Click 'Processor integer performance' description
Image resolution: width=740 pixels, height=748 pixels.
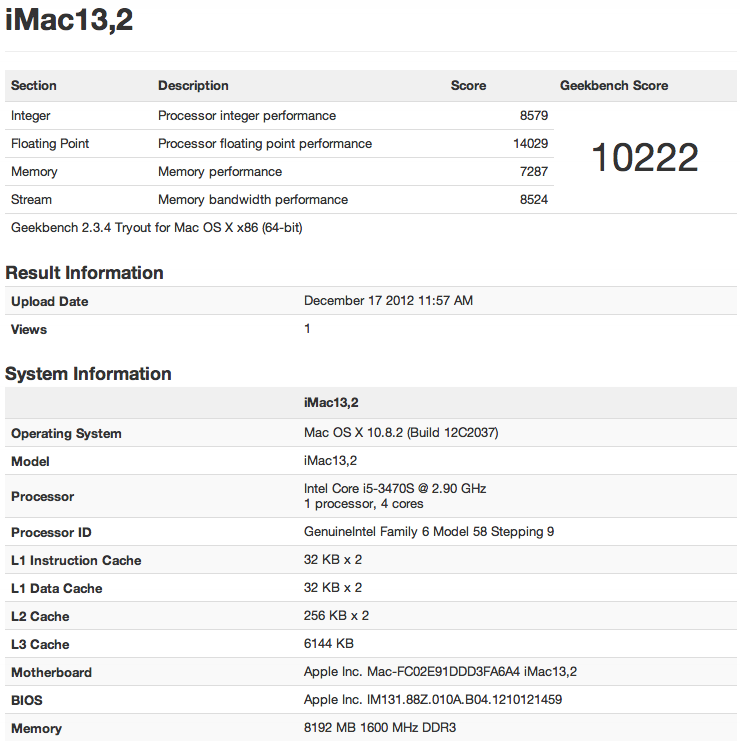pos(247,116)
